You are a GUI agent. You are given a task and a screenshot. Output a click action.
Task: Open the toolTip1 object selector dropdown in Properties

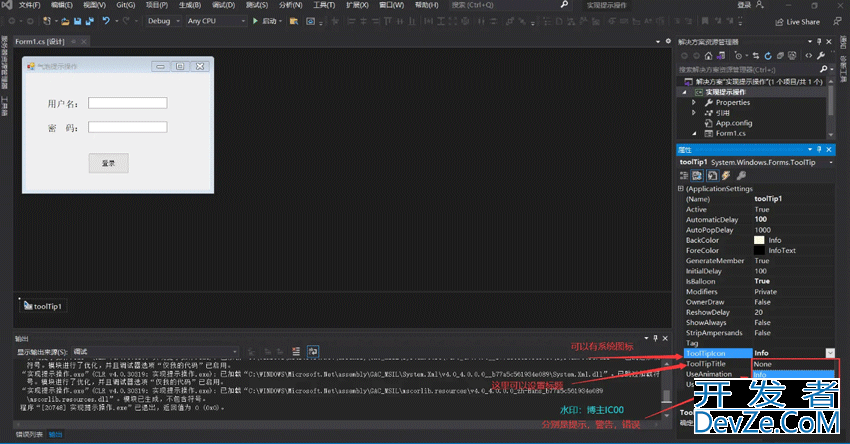coord(831,162)
